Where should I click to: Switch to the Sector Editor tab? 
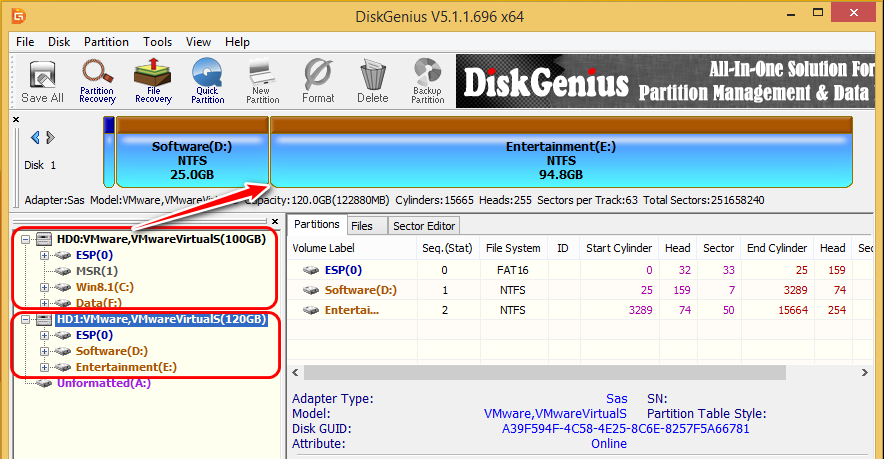(x=424, y=226)
